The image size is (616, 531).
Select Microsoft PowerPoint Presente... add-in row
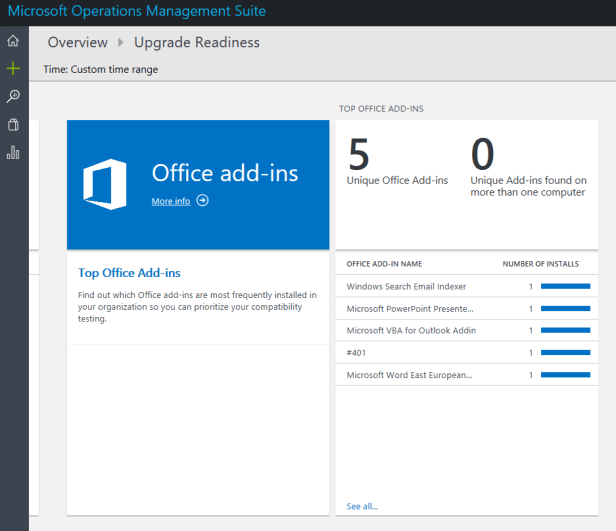pos(409,308)
